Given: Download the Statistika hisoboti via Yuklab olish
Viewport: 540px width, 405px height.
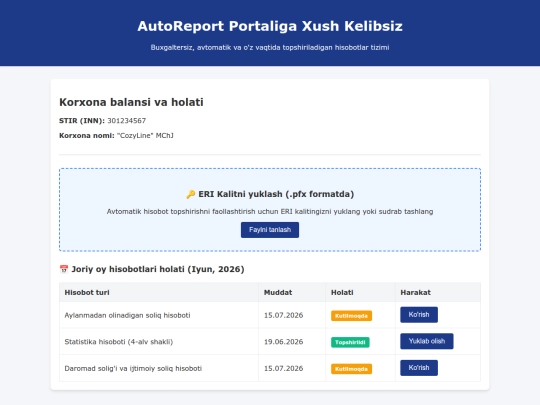Looking at the screenshot, I should coord(427,341).
